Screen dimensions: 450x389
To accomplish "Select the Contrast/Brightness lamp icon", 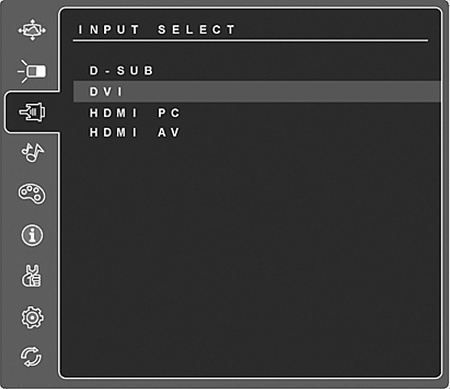I will pyautogui.click(x=32, y=71).
